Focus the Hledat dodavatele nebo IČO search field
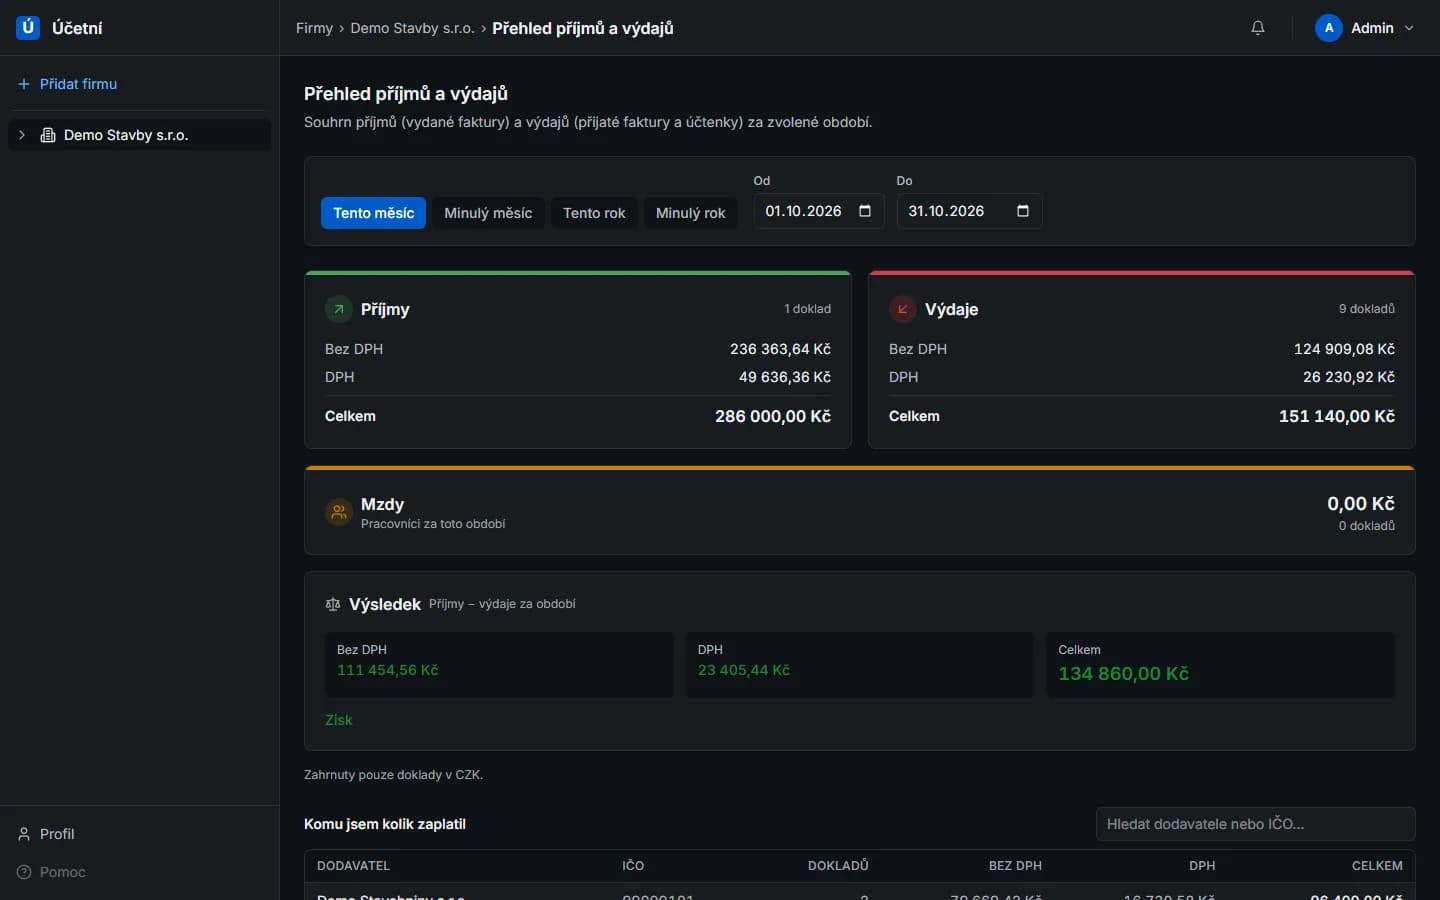 pos(1255,824)
